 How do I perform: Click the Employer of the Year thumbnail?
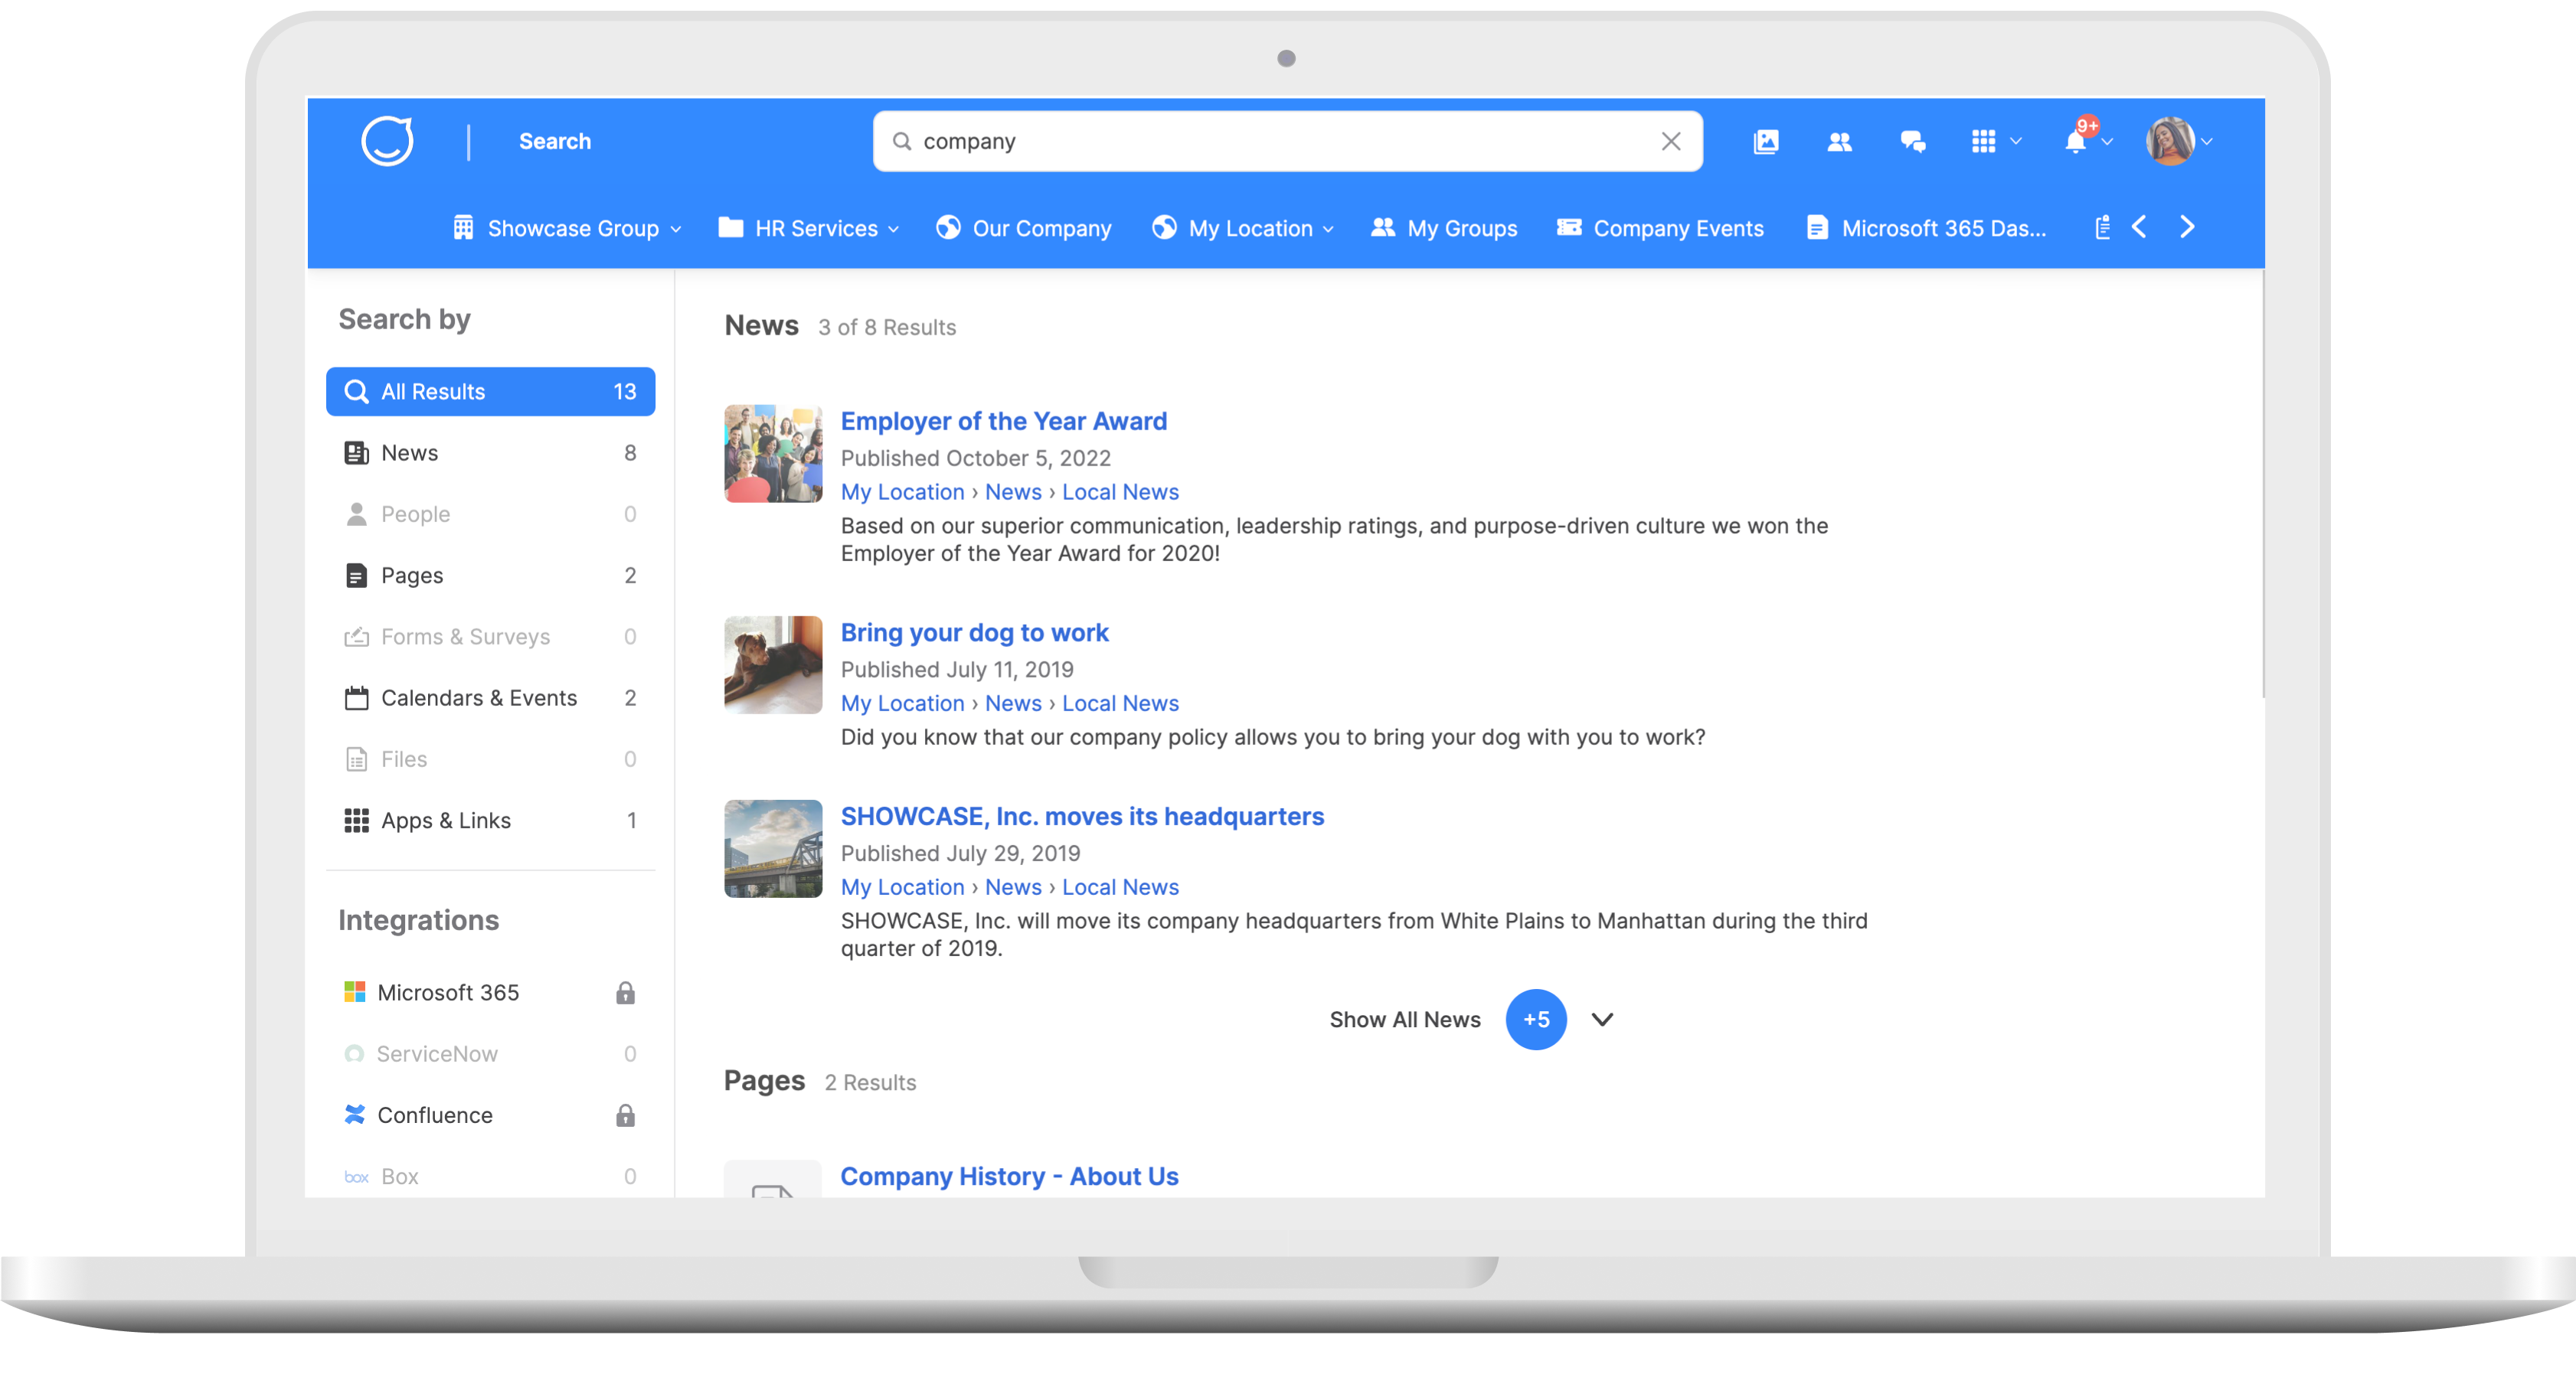[x=773, y=453]
